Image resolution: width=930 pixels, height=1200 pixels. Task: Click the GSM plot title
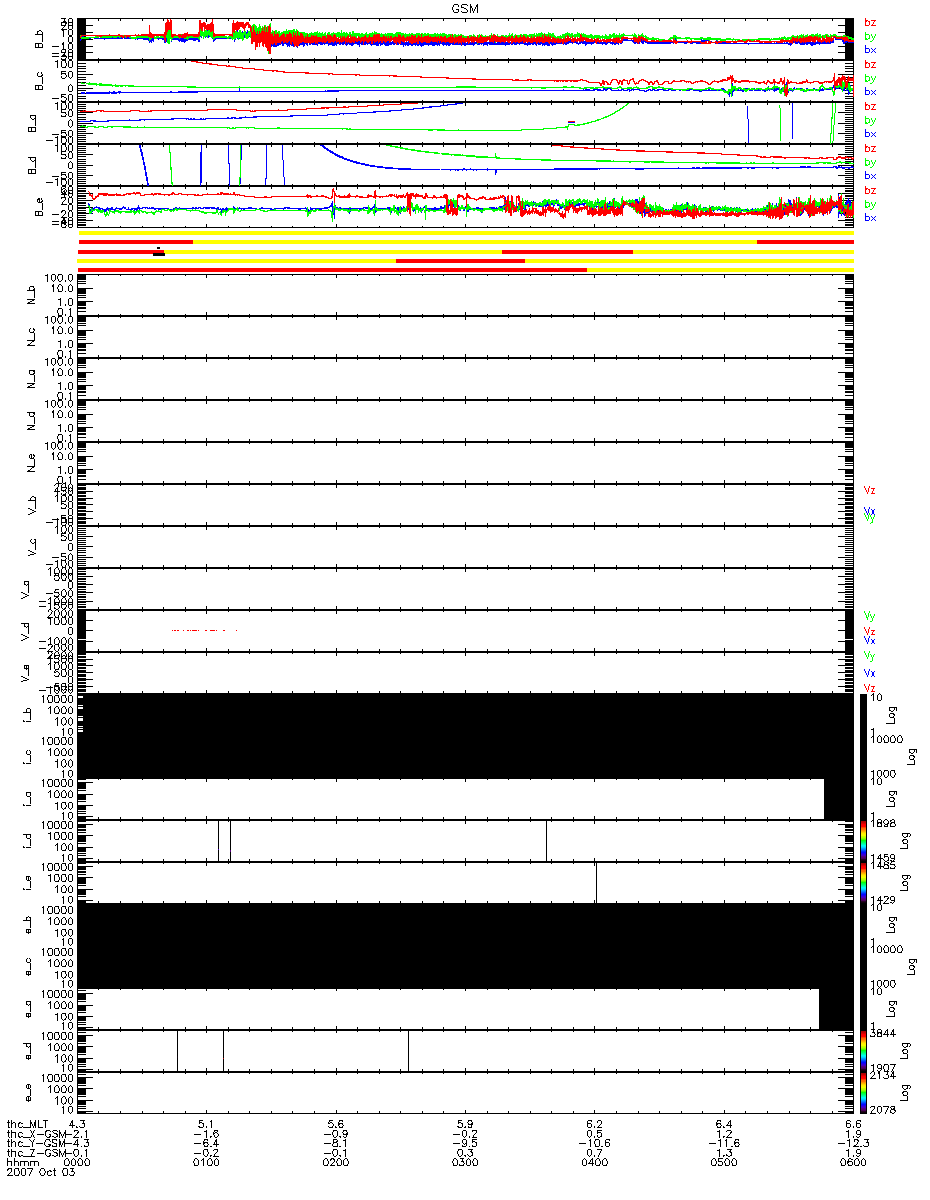(x=465, y=8)
